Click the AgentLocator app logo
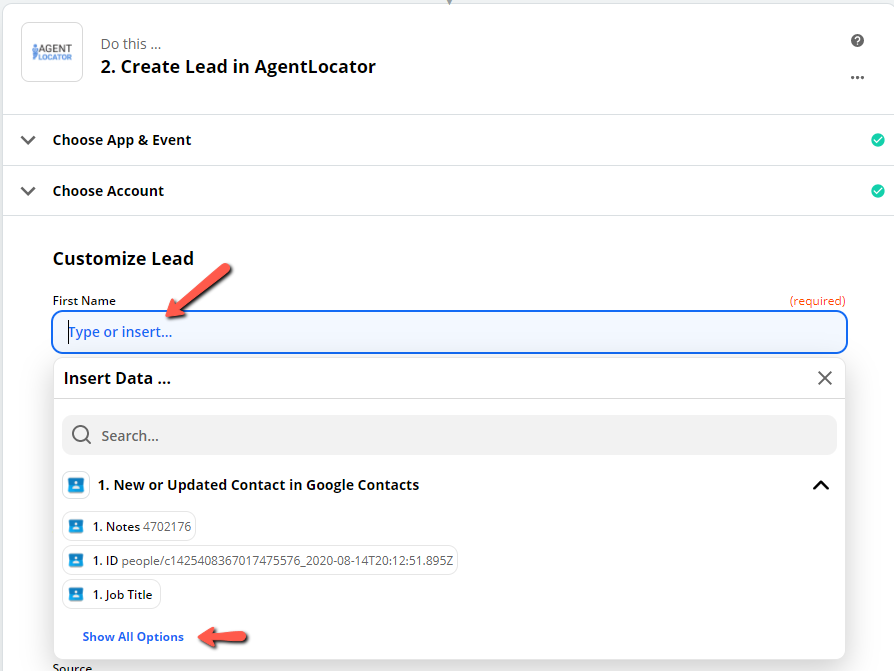894x671 pixels. click(52, 52)
